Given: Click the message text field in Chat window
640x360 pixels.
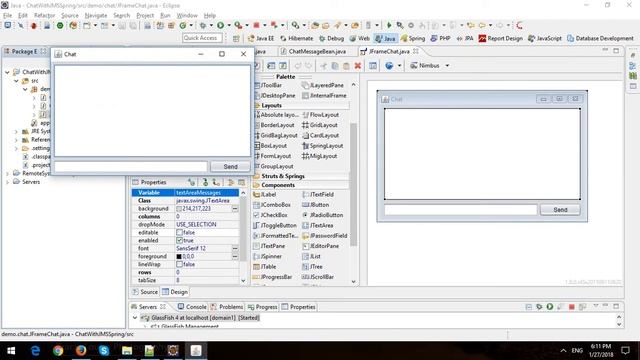Looking at the screenshot, I should tap(131, 167).
